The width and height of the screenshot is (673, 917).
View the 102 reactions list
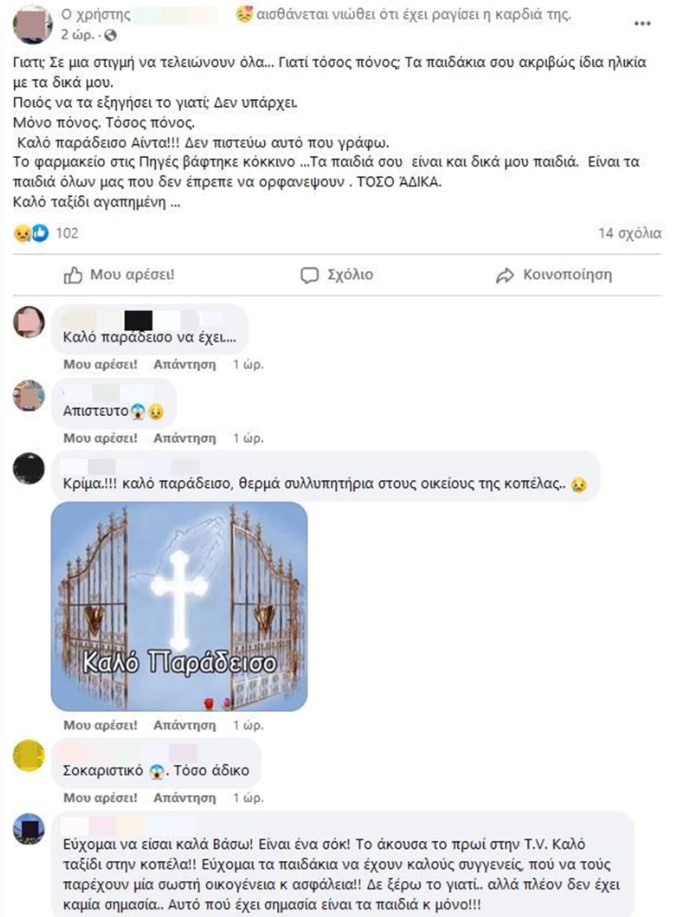pos(67,233)
